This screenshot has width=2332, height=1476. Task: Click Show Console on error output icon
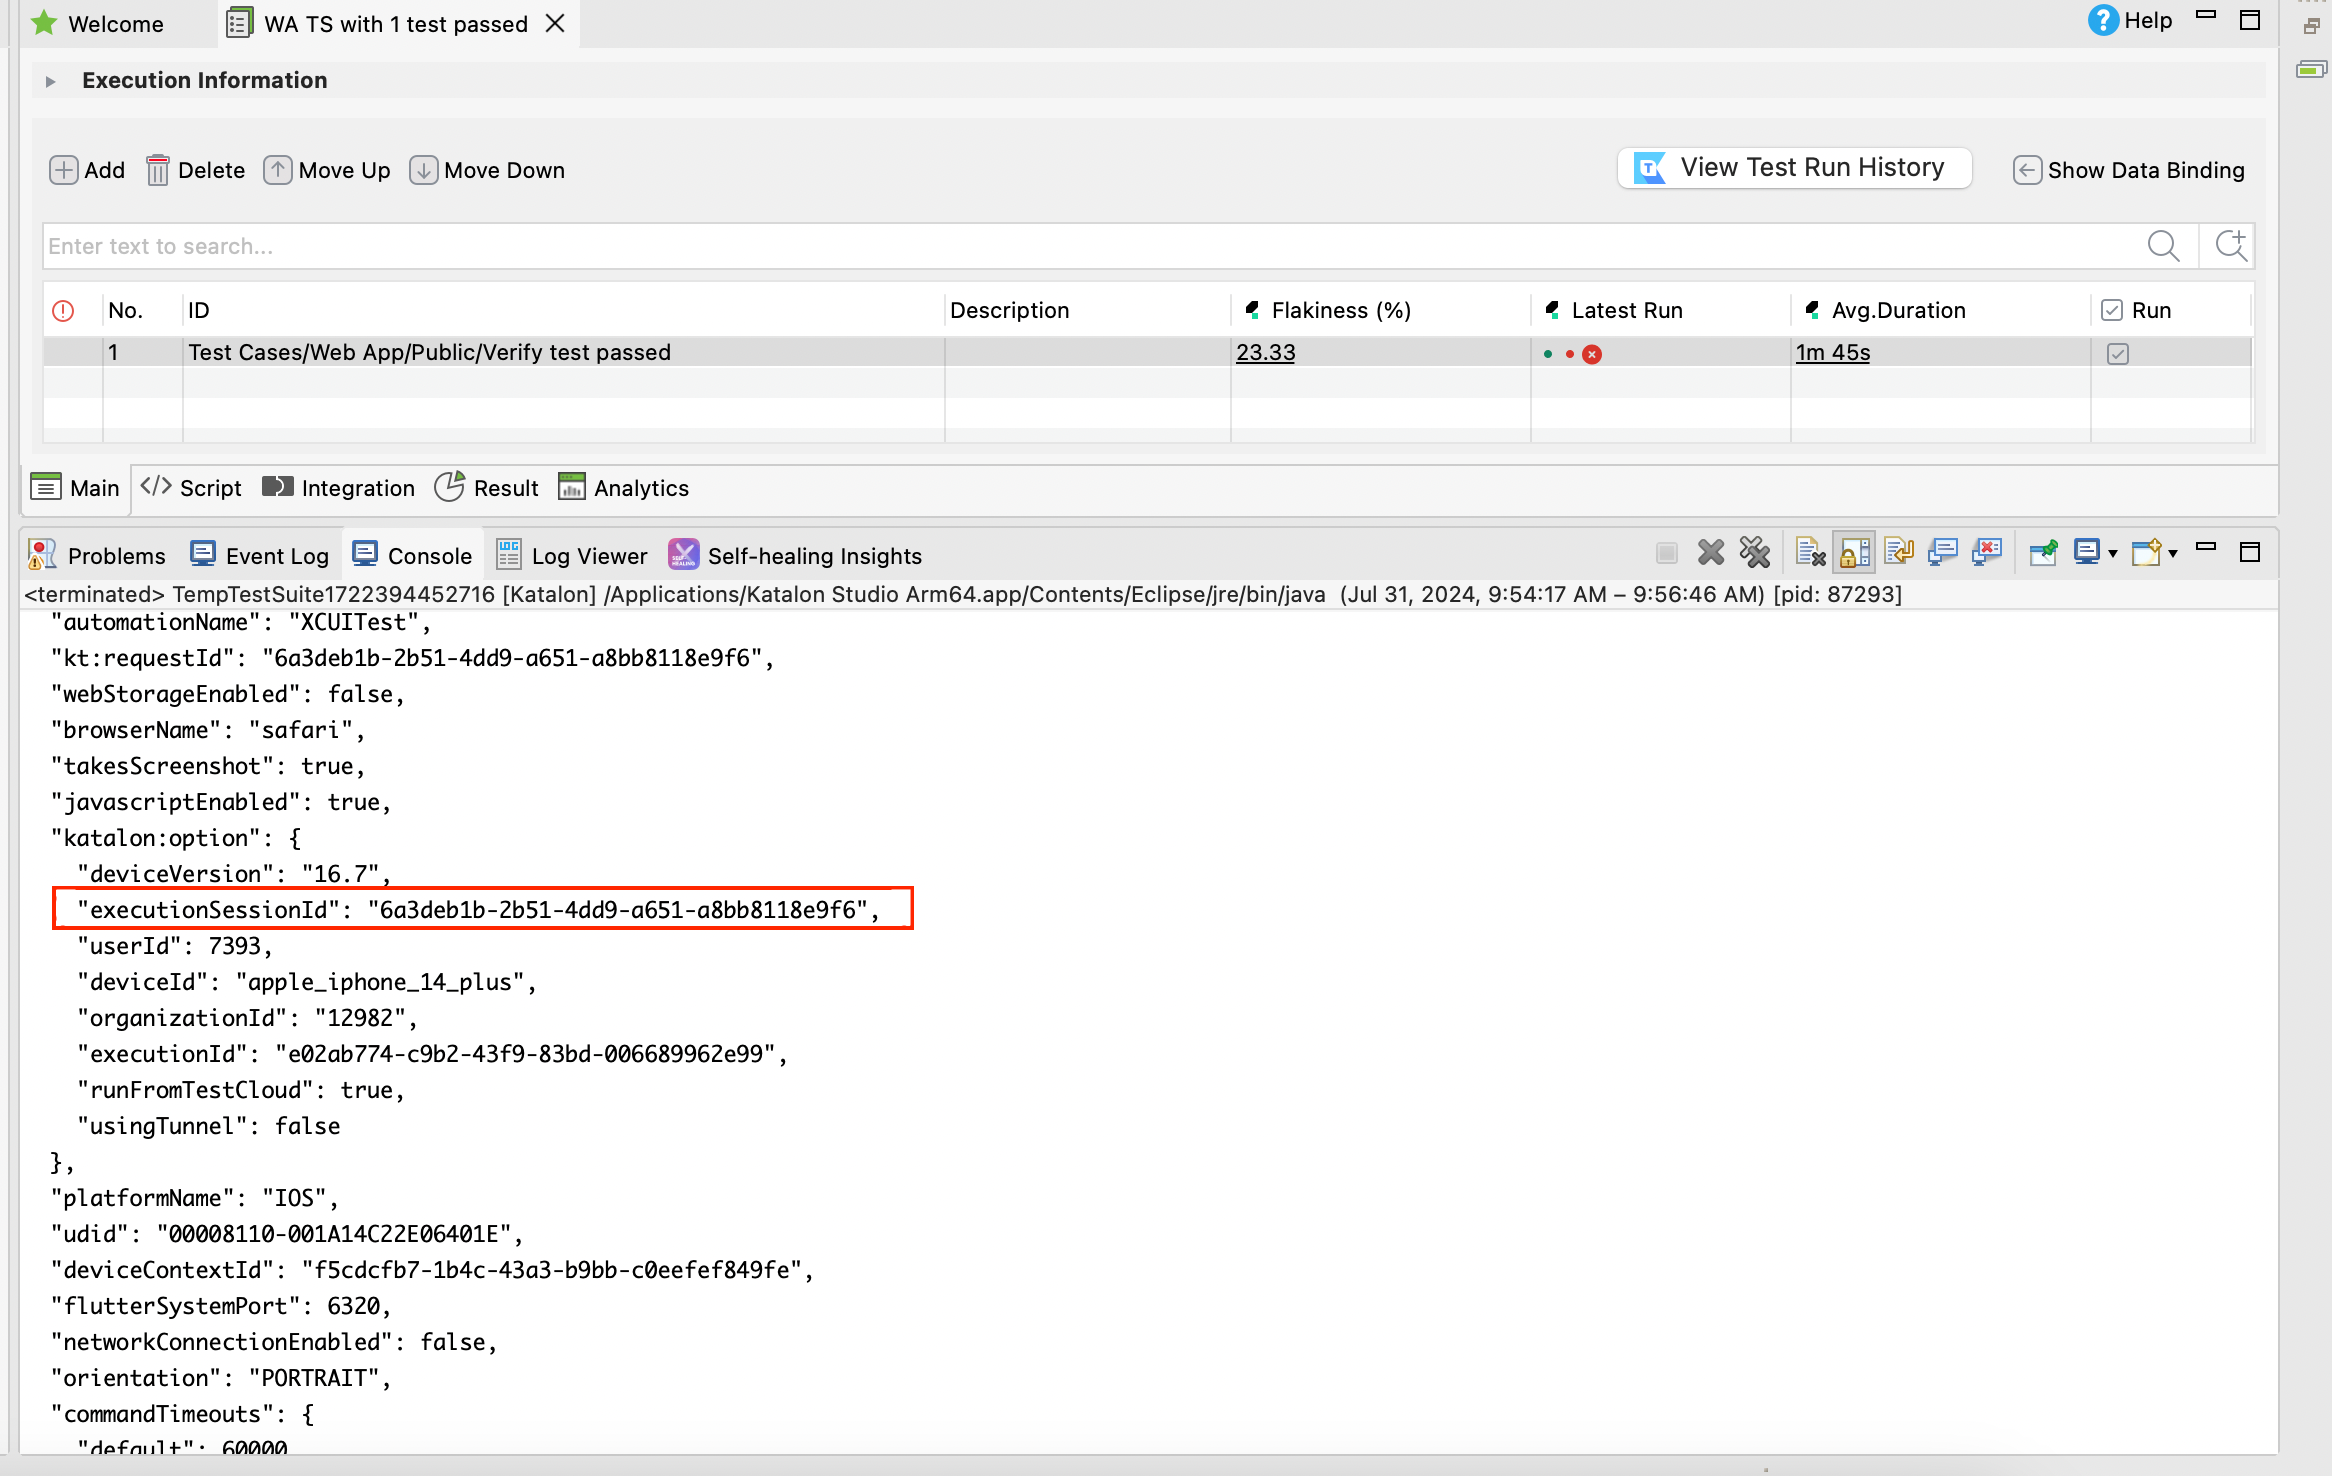1986,553
